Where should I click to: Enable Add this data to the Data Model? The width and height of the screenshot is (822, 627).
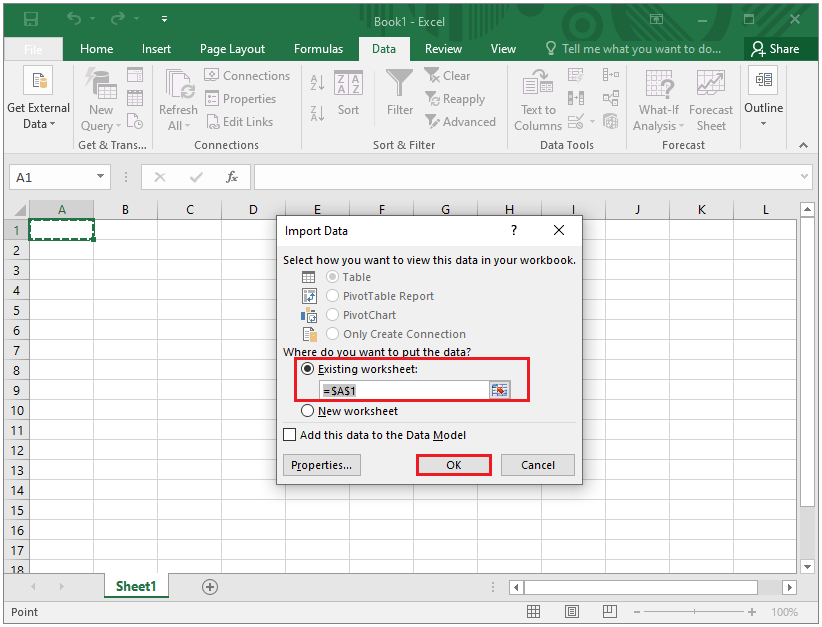pyautogui.click(x=290, y=434)
